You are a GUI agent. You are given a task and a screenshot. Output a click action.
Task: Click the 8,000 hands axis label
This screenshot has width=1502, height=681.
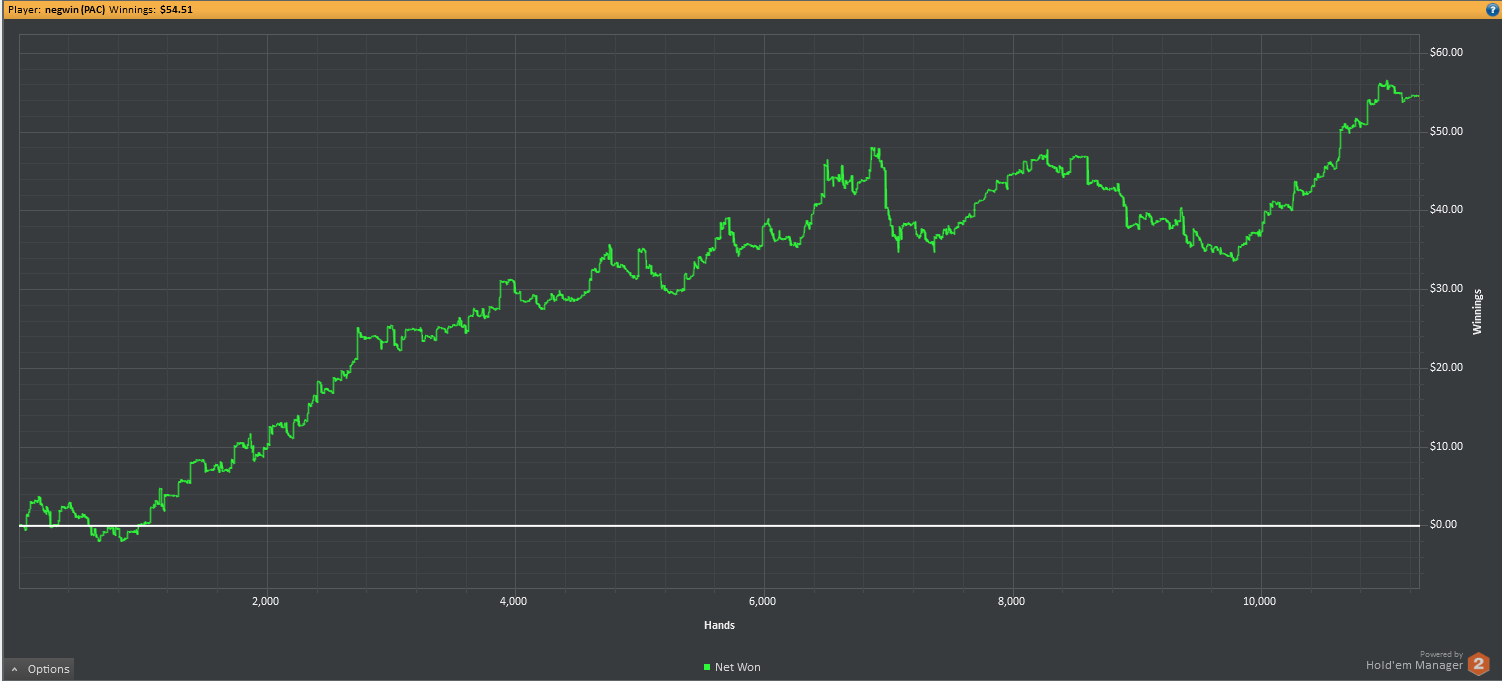(1011, 601)
